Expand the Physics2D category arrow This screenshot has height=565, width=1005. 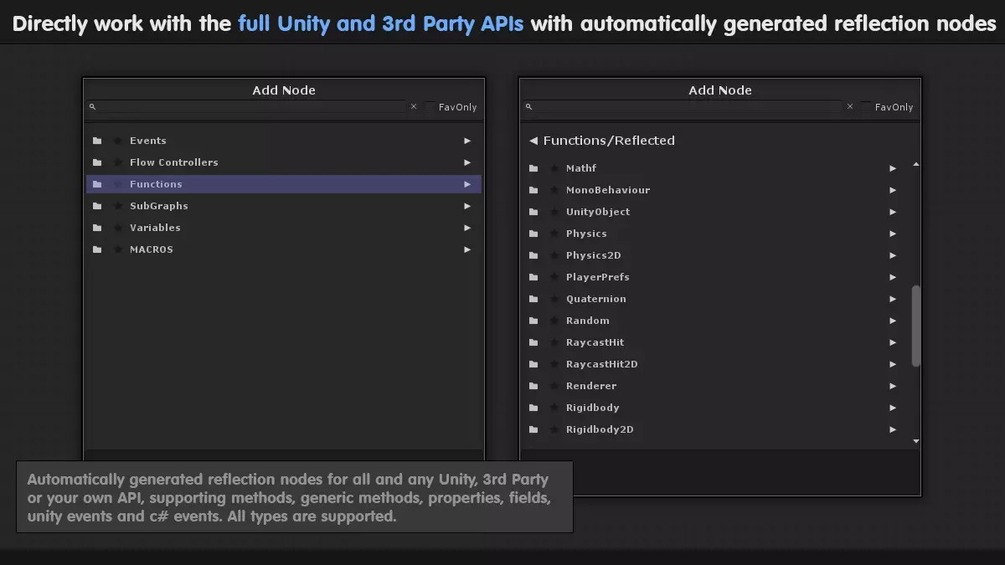(893, 256)
